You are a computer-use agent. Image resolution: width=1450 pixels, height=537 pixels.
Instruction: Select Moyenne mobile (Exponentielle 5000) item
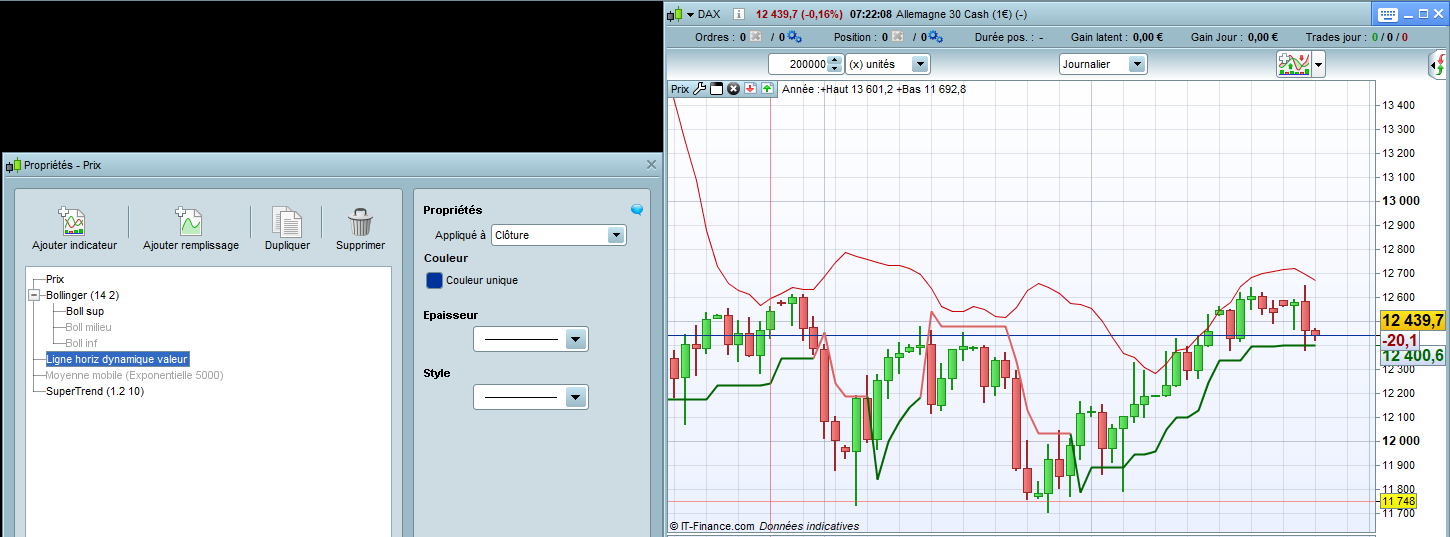(135, 375)
